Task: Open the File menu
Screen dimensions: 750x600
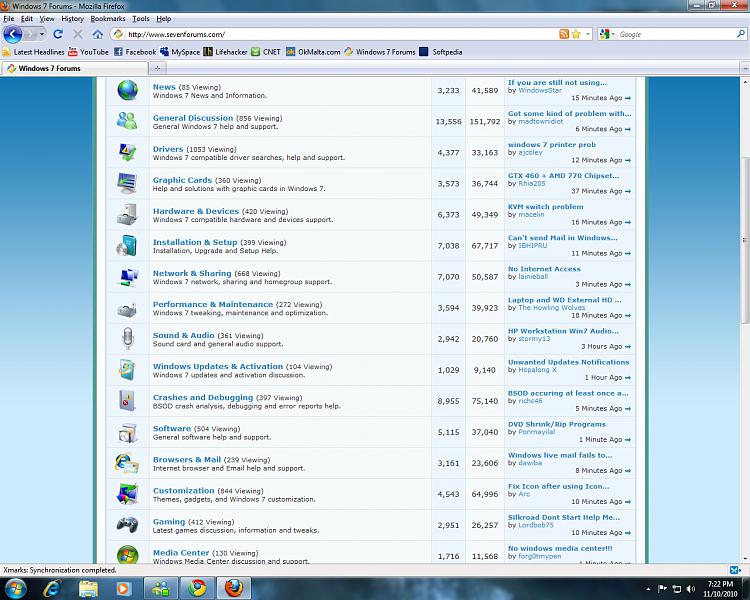Action: point(9,19)
